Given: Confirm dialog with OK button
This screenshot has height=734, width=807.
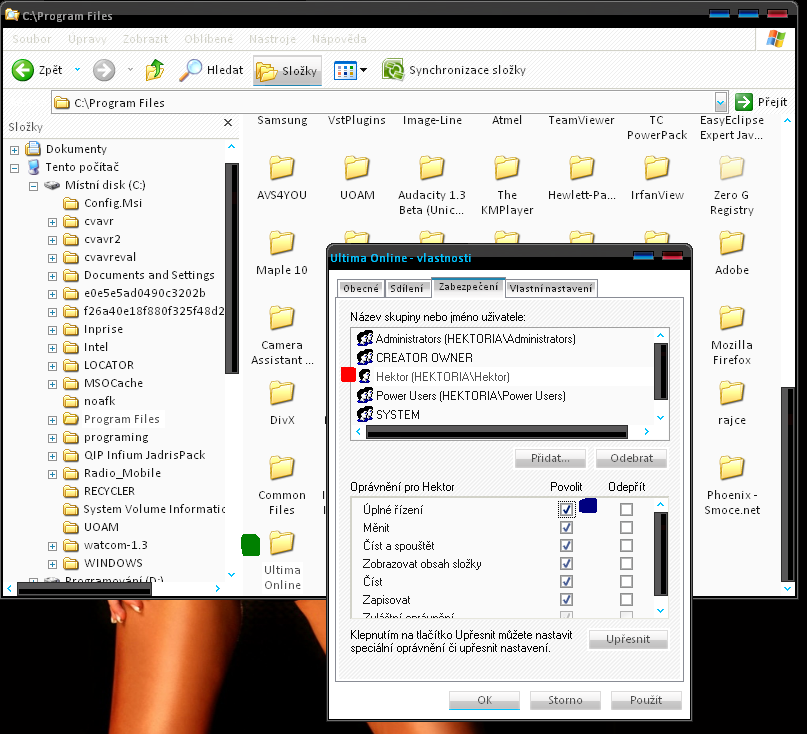Looking at the screenshot, I should 484,700.
